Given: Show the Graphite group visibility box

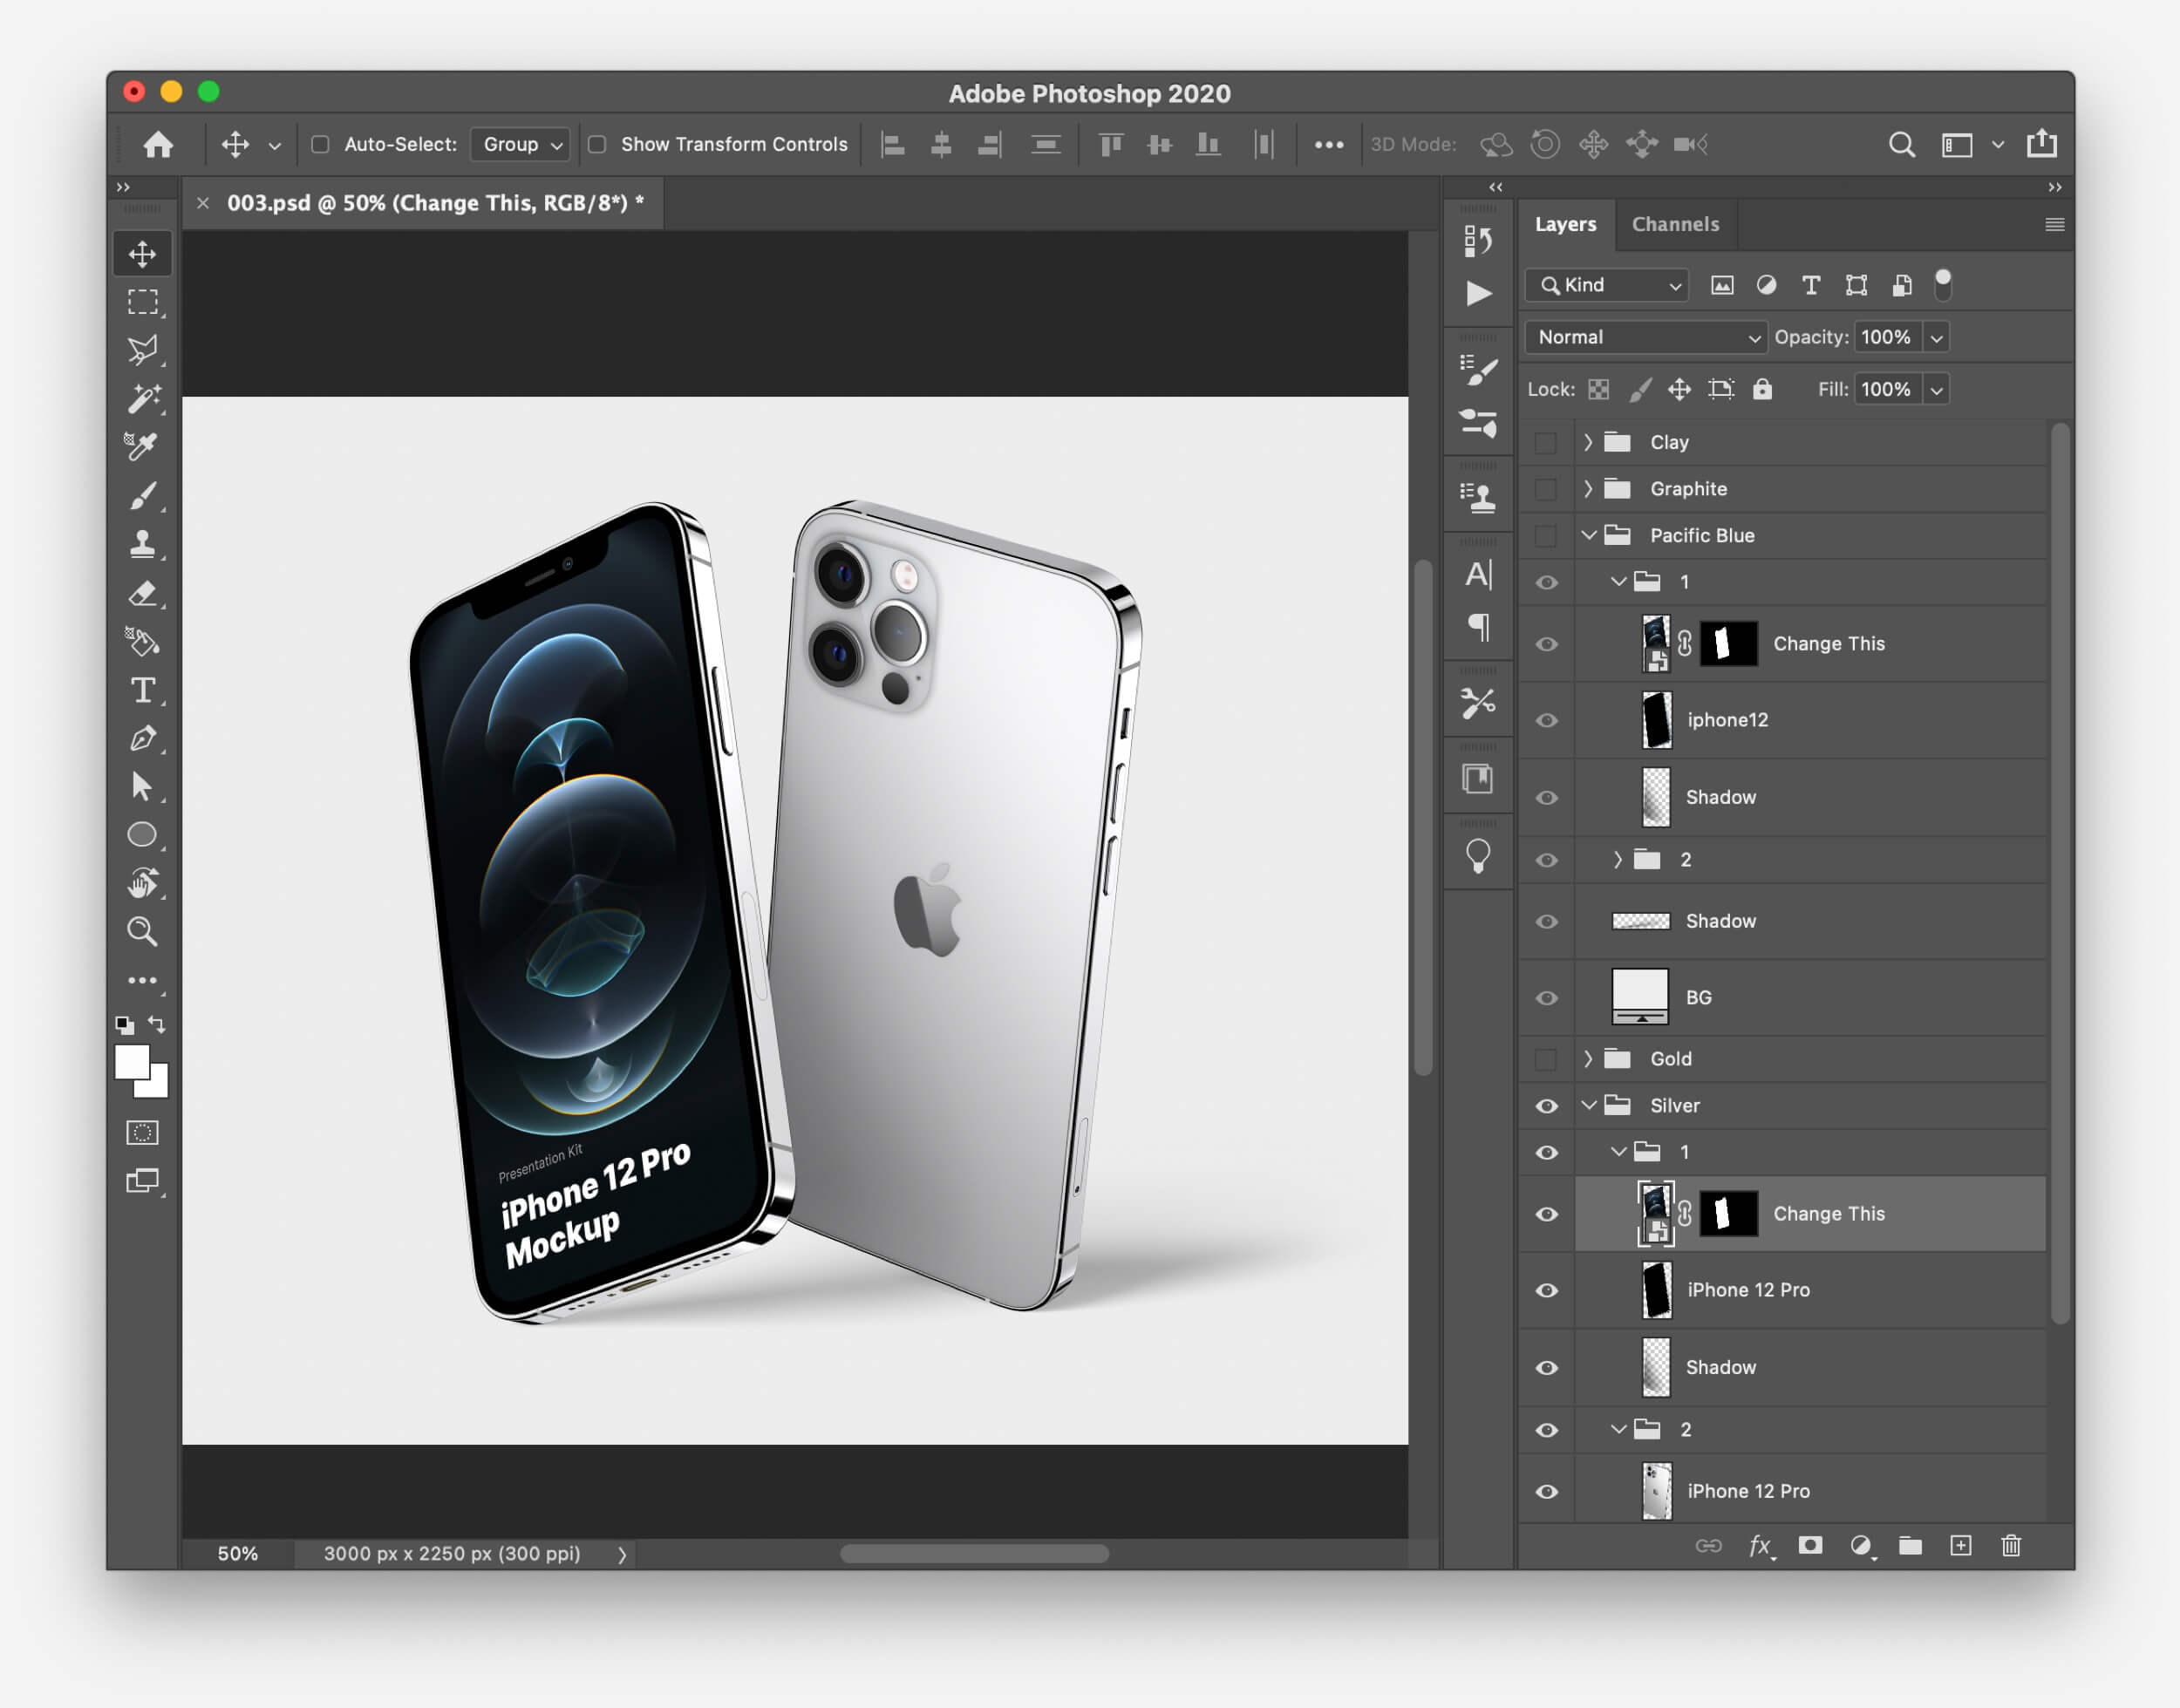Looking at the screenshot, I should pos(1545,489).
